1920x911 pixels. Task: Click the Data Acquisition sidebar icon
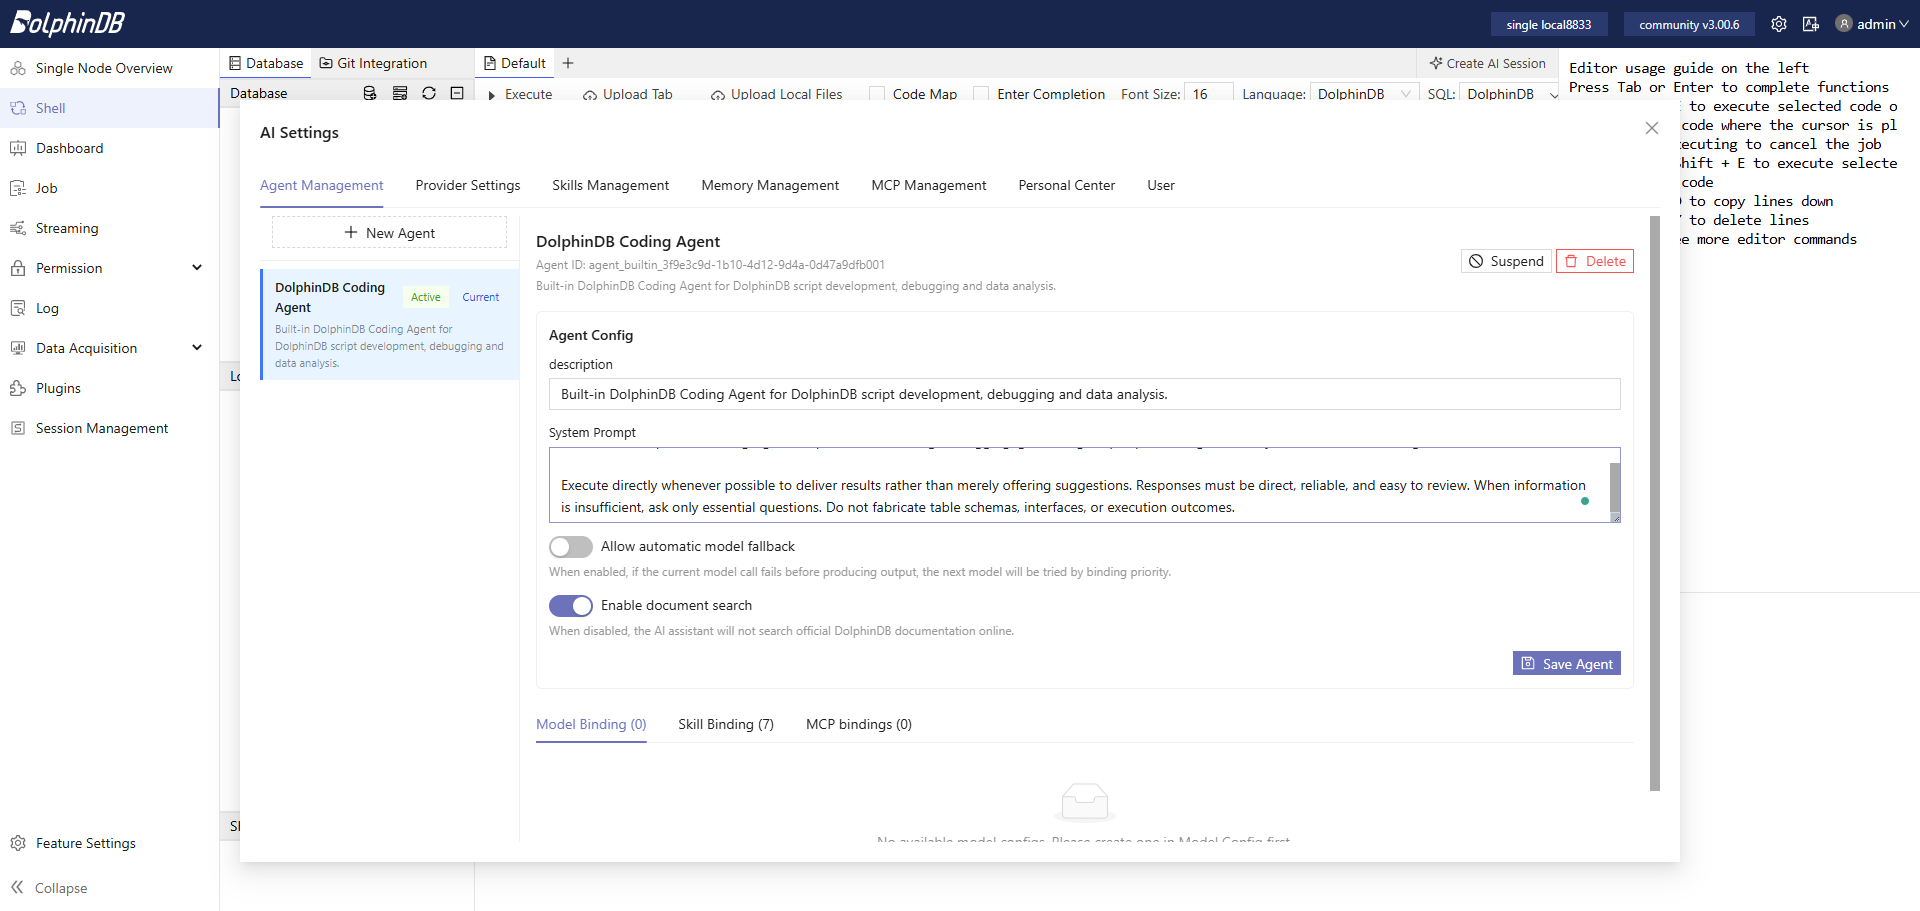tap(18, 348)
